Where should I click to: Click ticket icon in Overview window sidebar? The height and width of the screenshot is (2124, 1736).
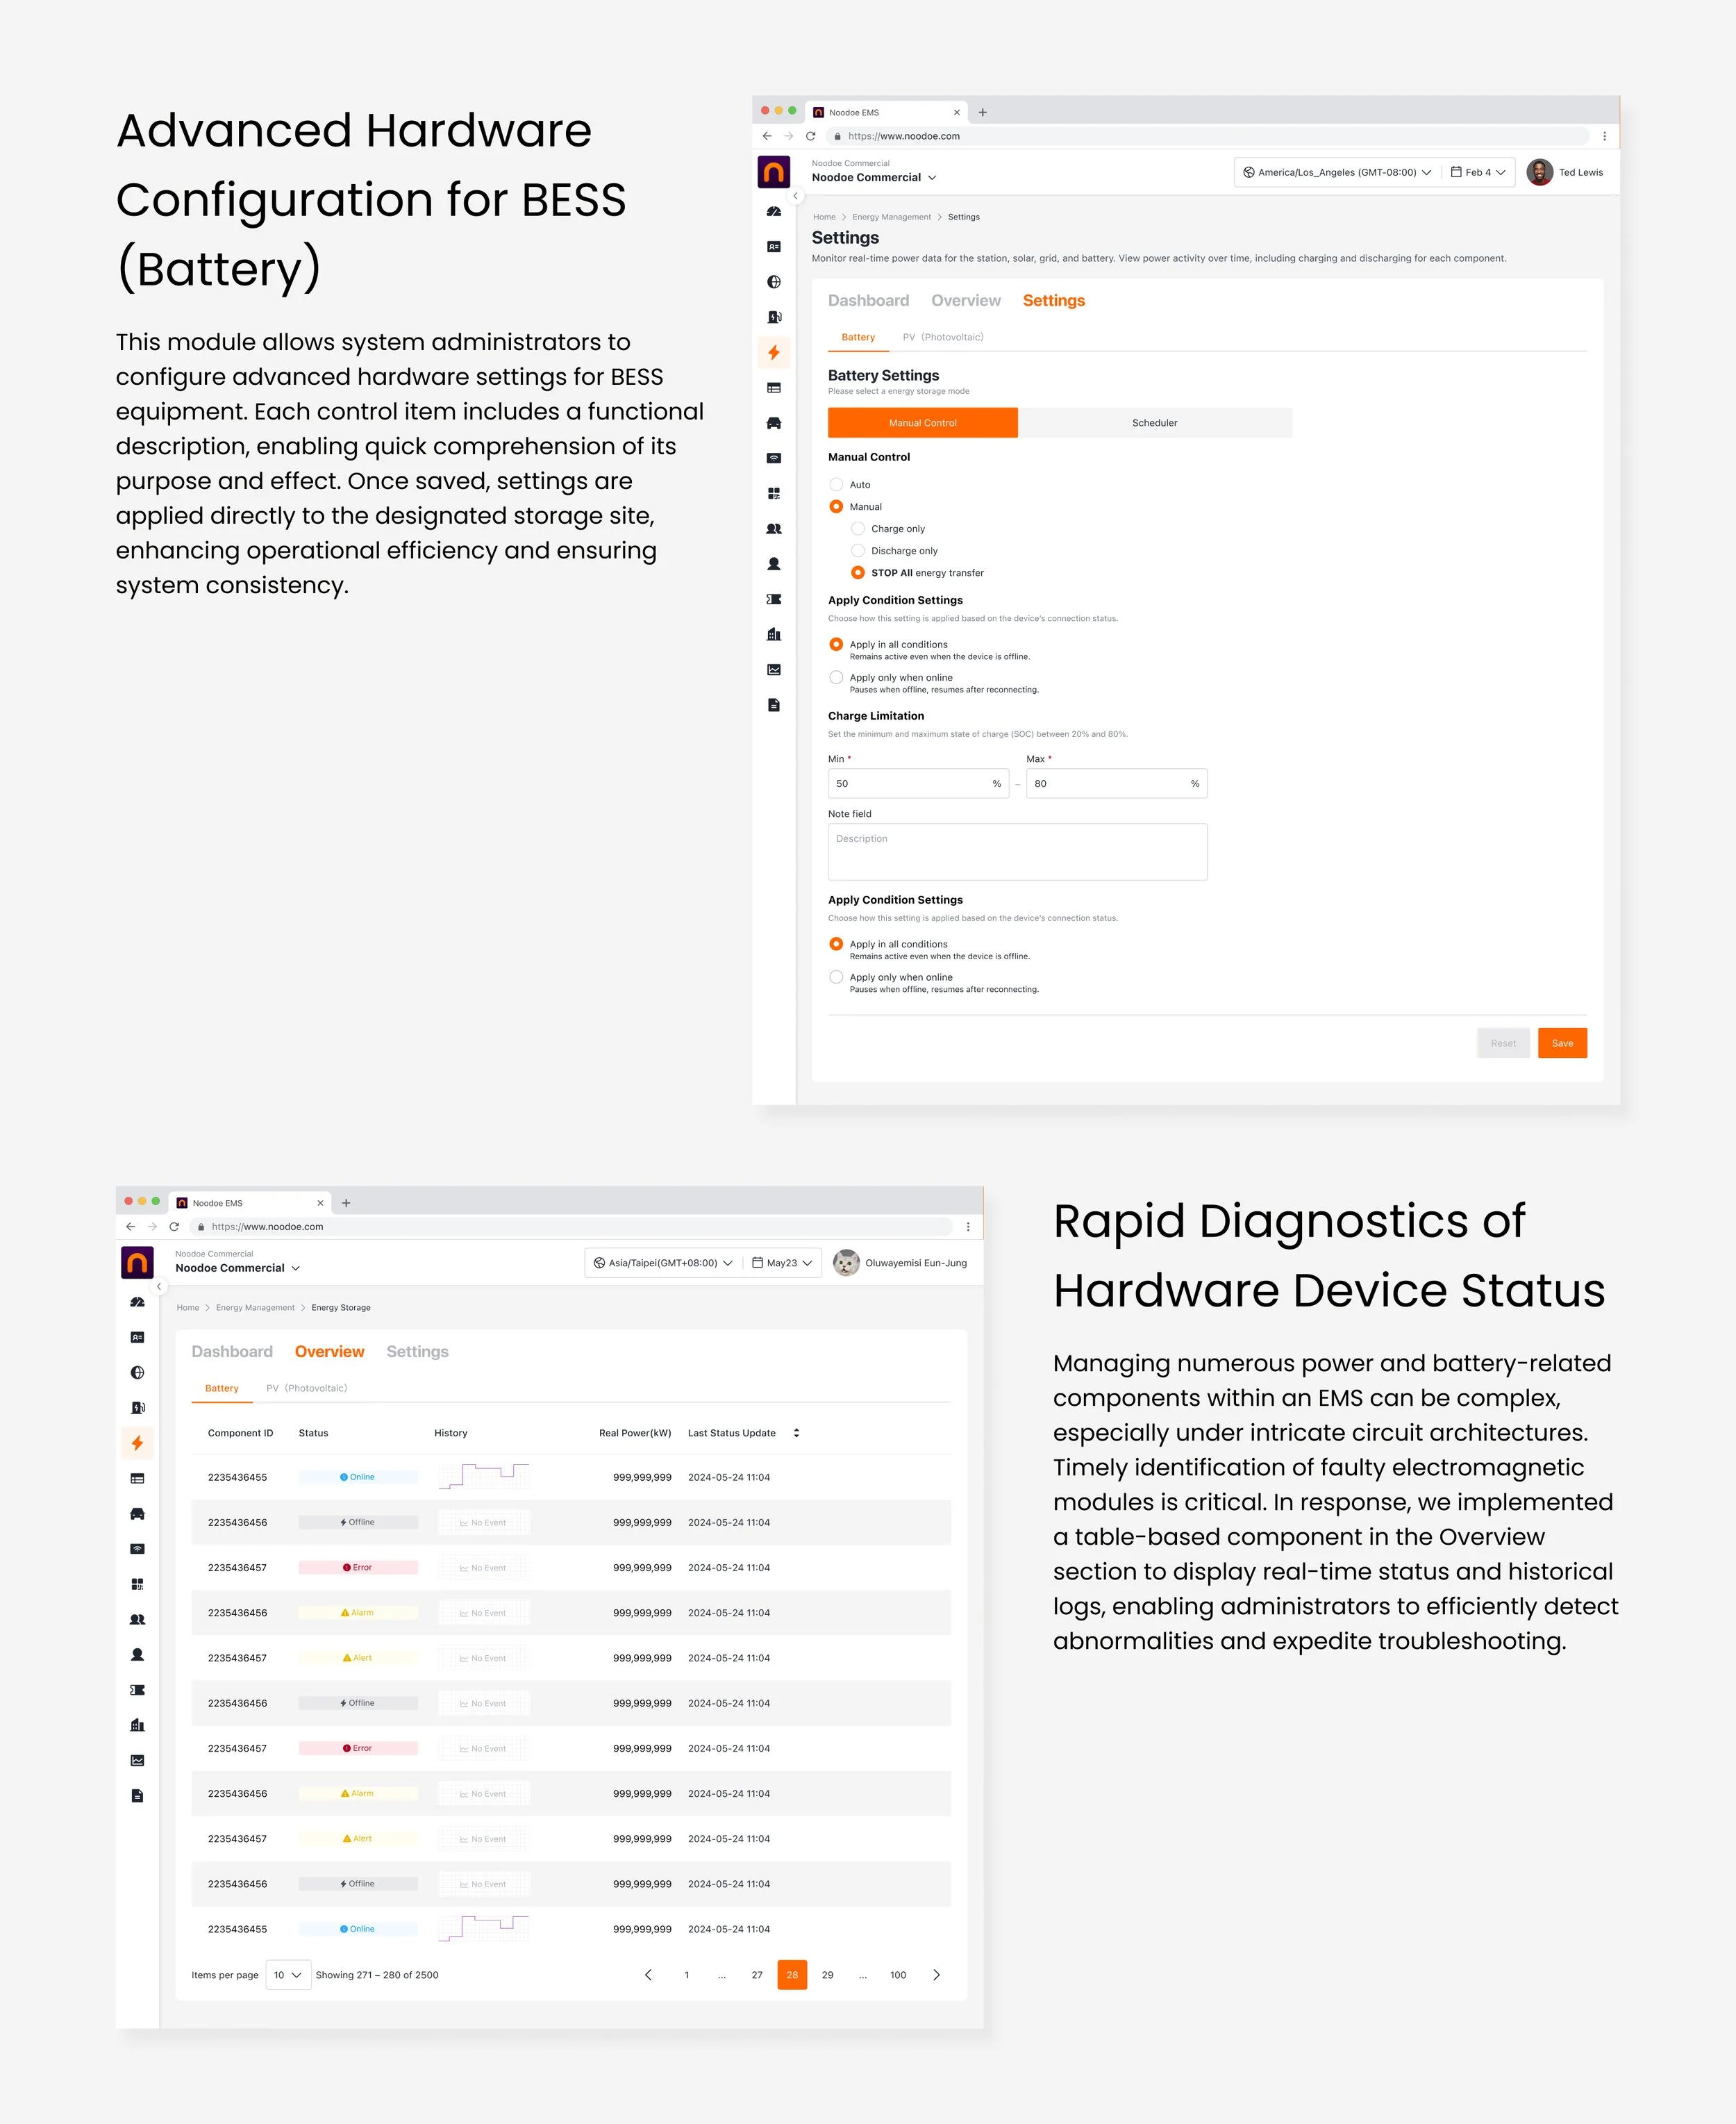[x=138, y=1690]
